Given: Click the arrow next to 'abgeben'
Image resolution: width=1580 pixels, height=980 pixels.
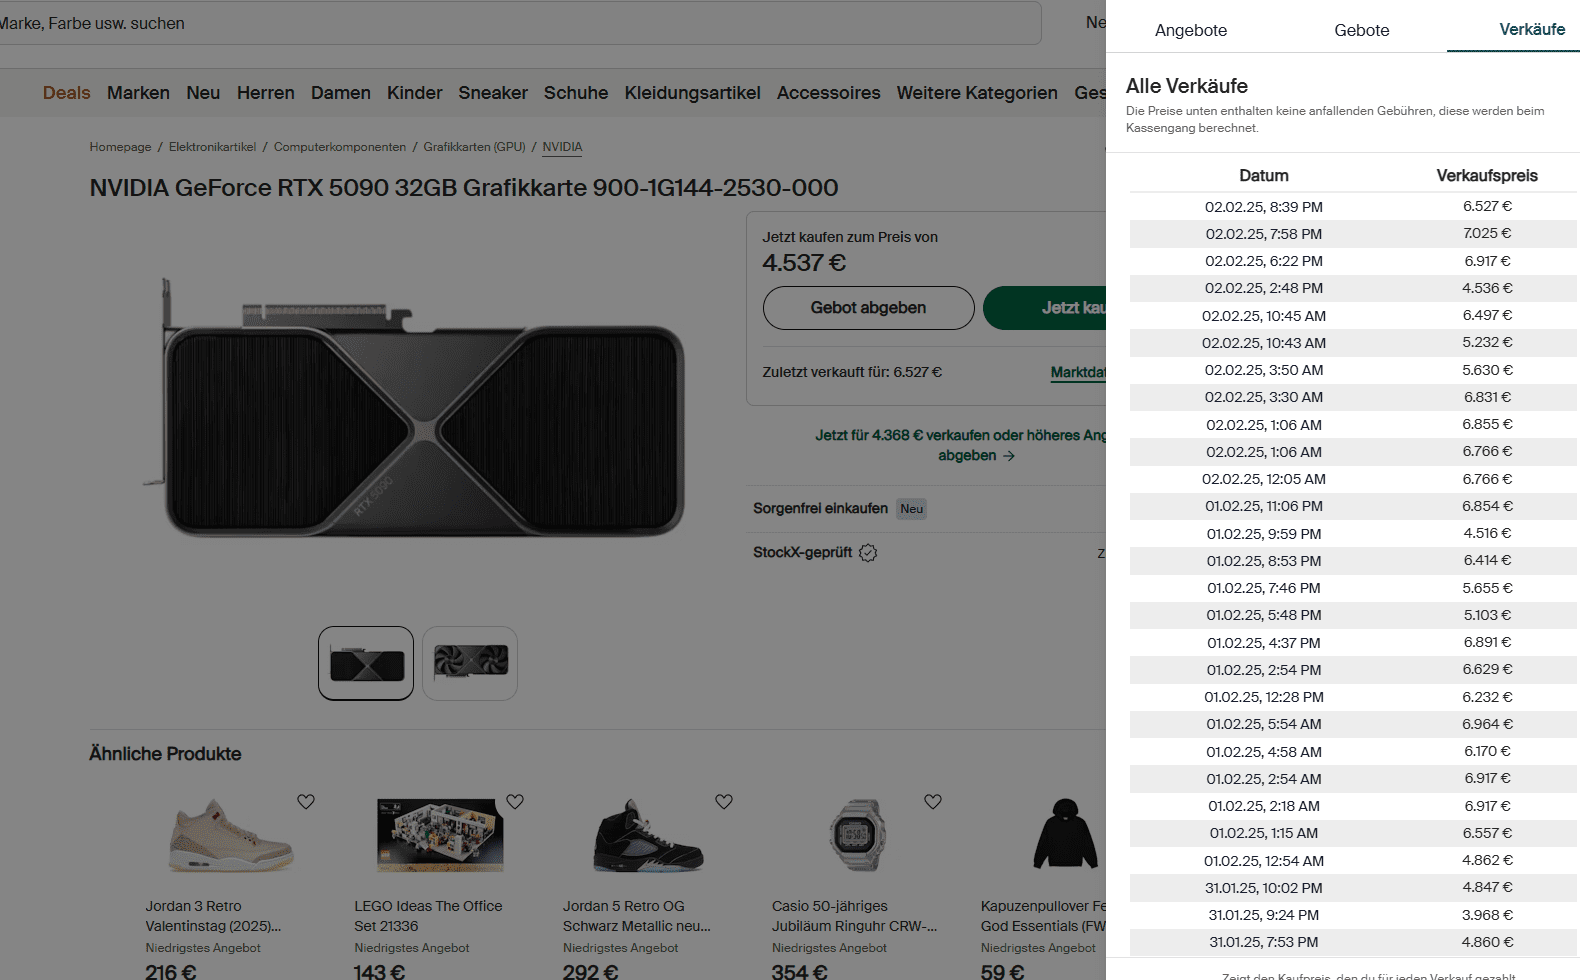Looking at the screenshot, I should tap(1009, 456).
